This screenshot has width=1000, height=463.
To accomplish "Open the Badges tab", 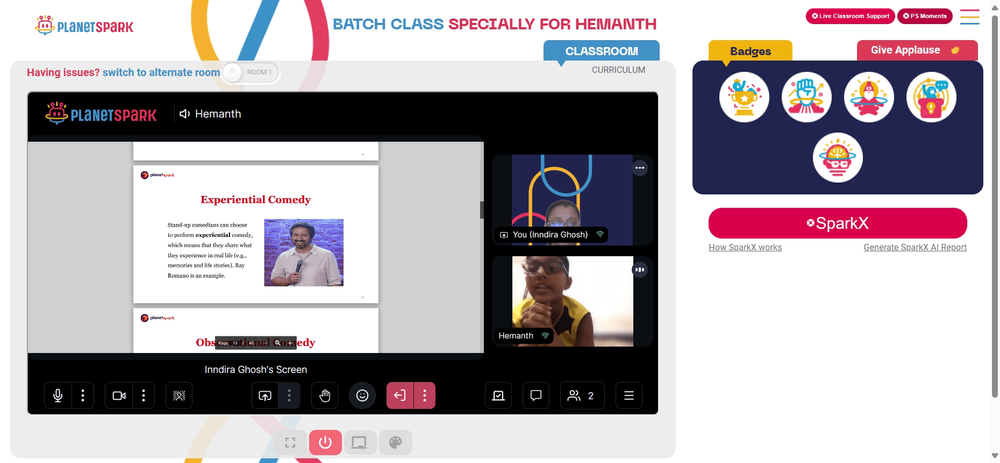I will tap(751, 52).
